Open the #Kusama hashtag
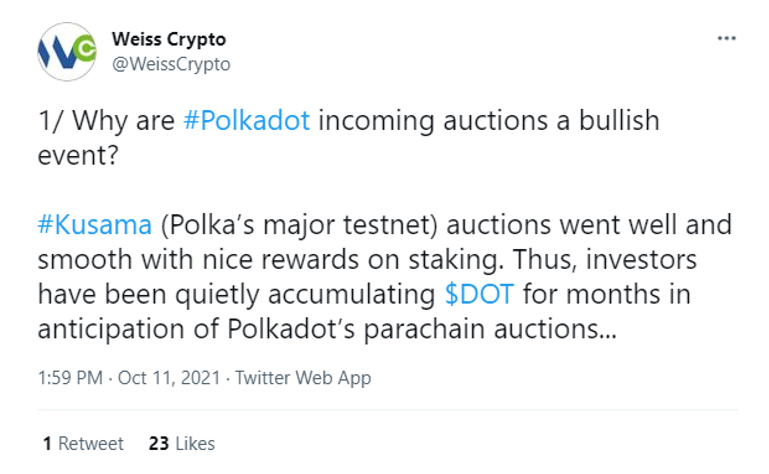Screen dimensions: 769x474 pos(95,225)
